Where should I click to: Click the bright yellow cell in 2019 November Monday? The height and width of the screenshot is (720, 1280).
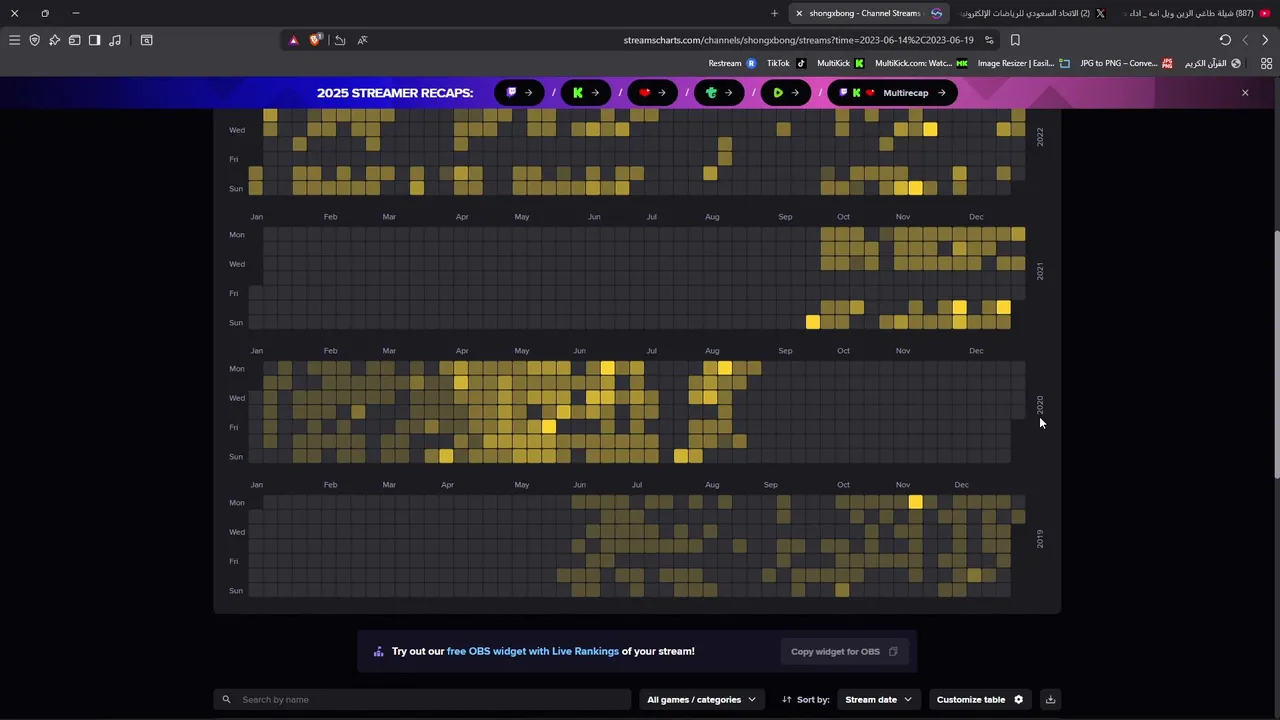915,502
